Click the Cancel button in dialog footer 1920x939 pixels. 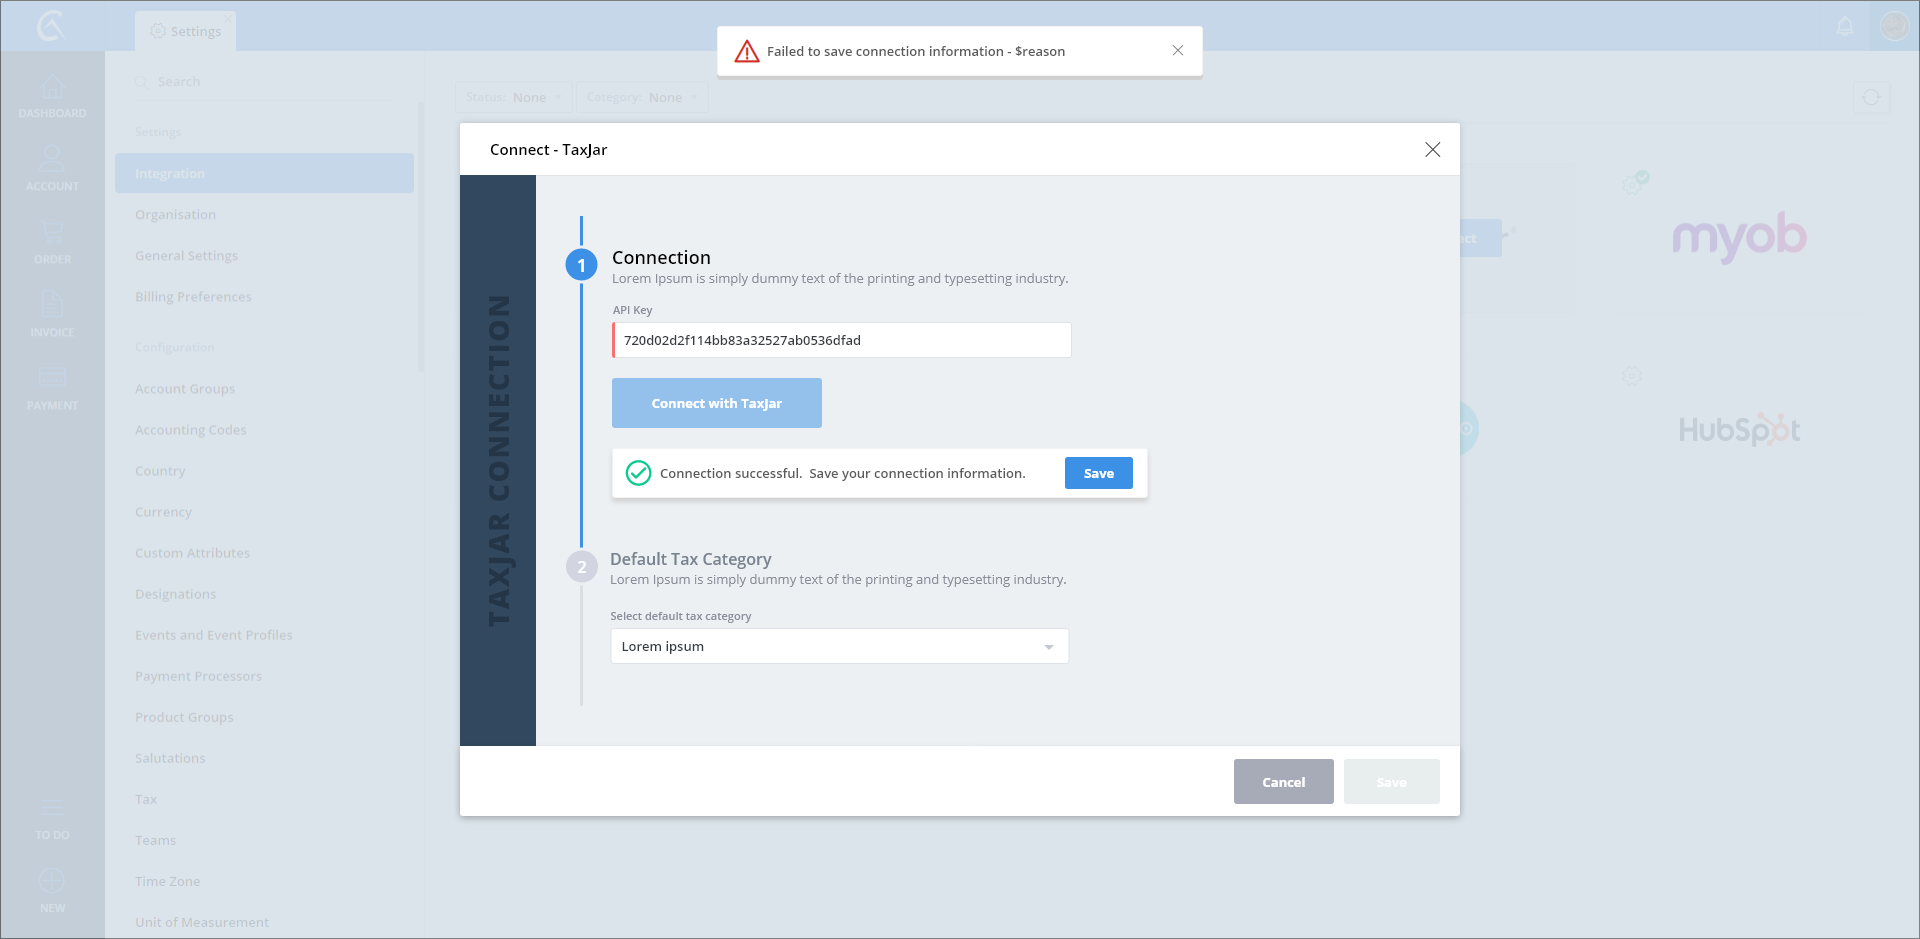pyautogui.click(x=1283, y=782)
